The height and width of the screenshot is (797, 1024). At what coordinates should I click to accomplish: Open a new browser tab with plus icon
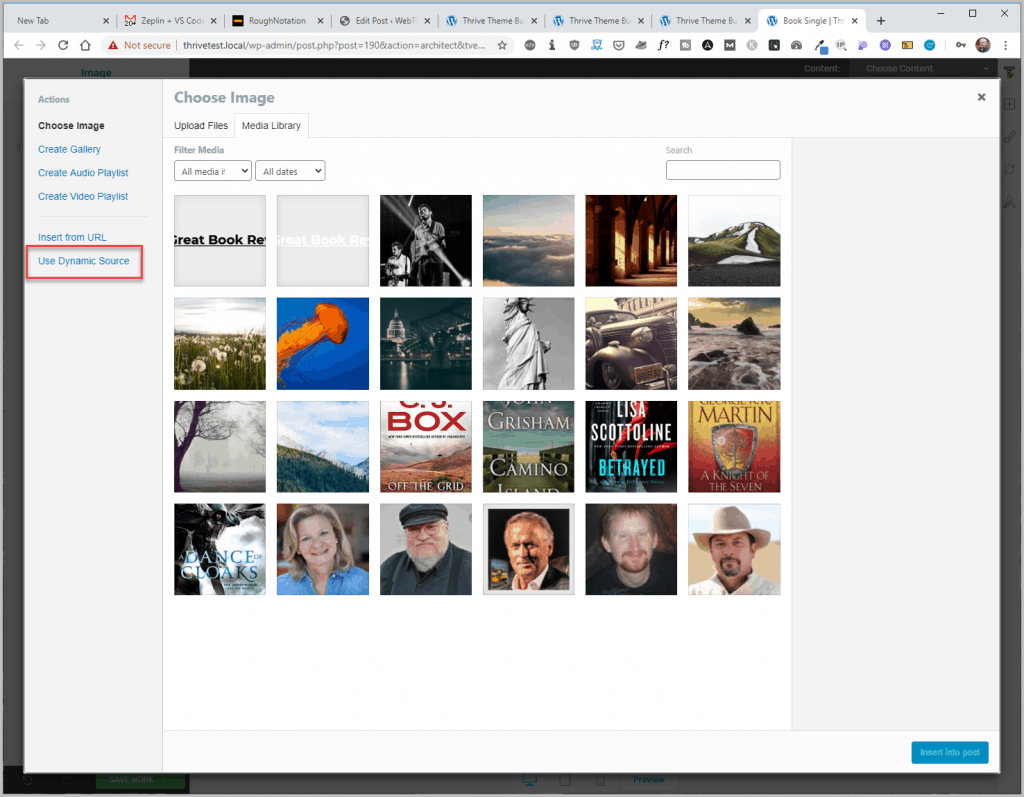pos(881,20)
